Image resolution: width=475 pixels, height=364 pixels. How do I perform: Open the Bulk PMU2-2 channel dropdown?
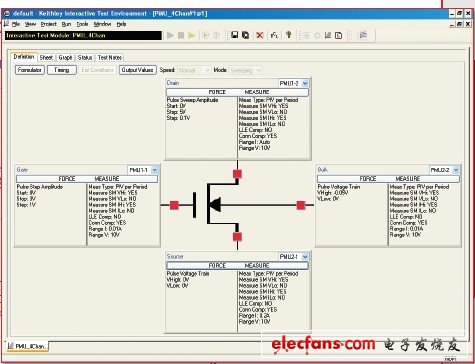point(456,170)
